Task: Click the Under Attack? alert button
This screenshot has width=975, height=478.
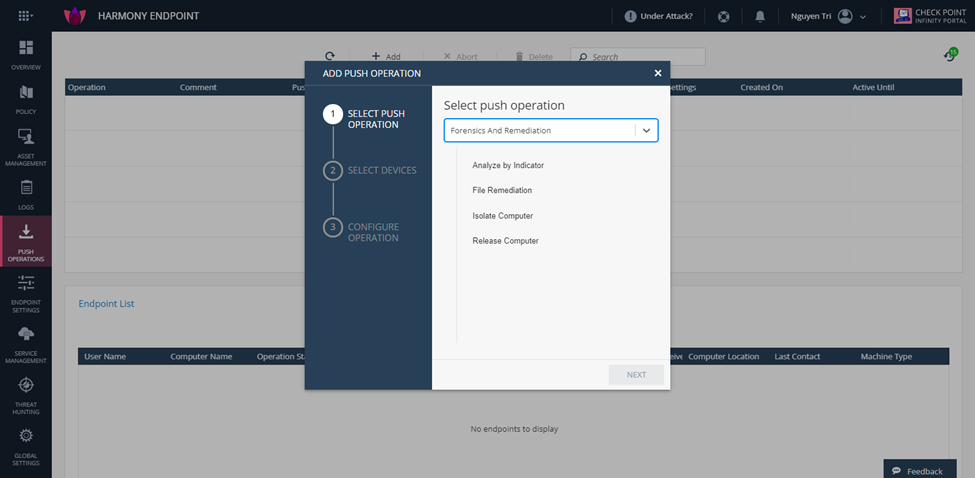Action: 658,16
